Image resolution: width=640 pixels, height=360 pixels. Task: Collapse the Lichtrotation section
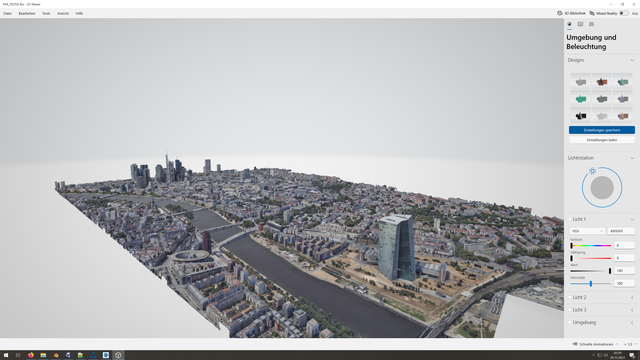point(632,158)
